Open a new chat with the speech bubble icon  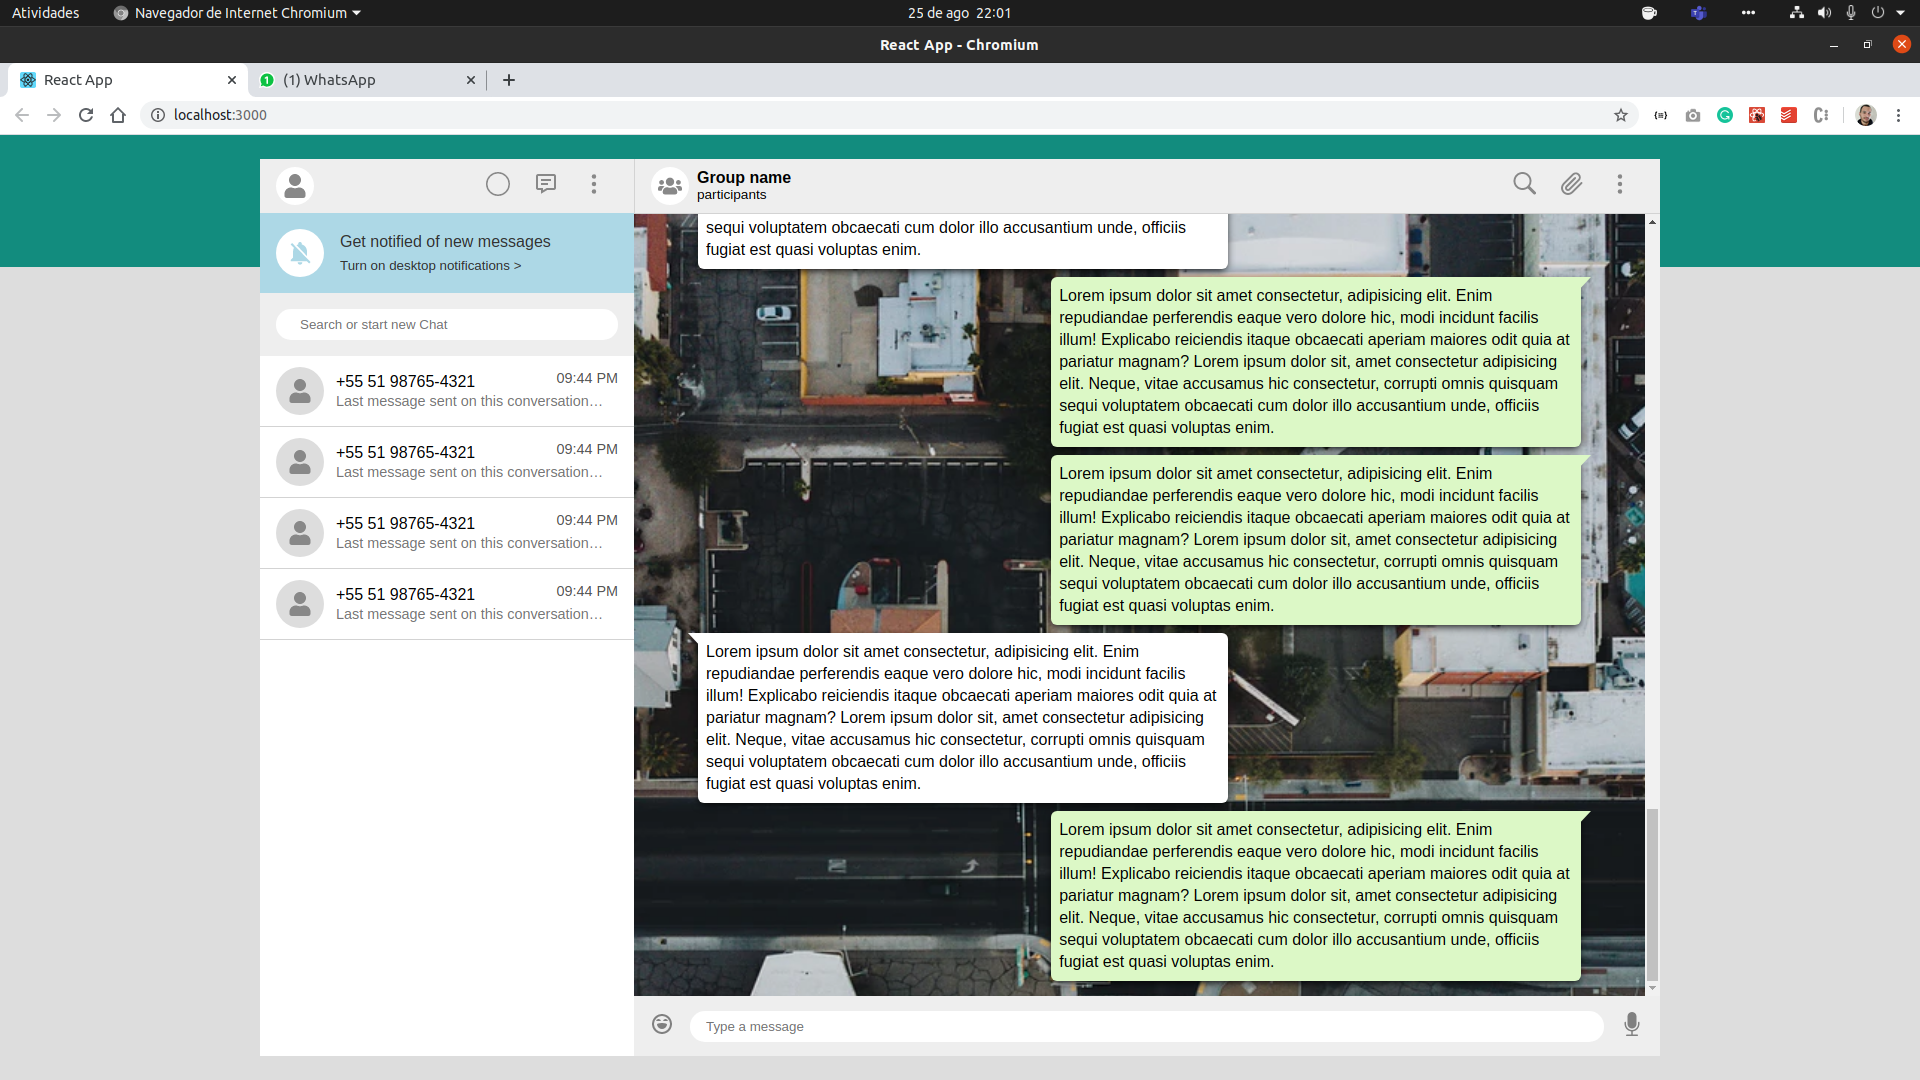point(546,184)
